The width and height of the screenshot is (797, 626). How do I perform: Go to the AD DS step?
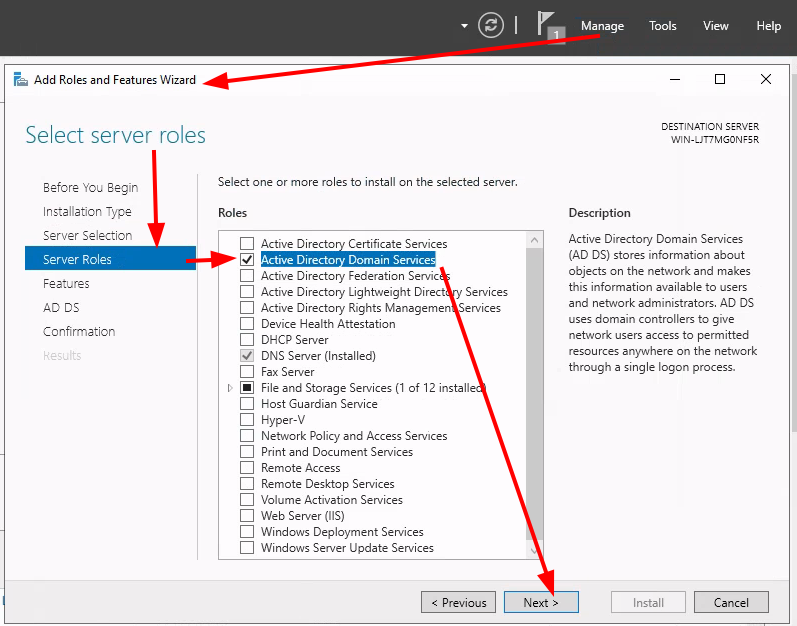click(61, 307)
